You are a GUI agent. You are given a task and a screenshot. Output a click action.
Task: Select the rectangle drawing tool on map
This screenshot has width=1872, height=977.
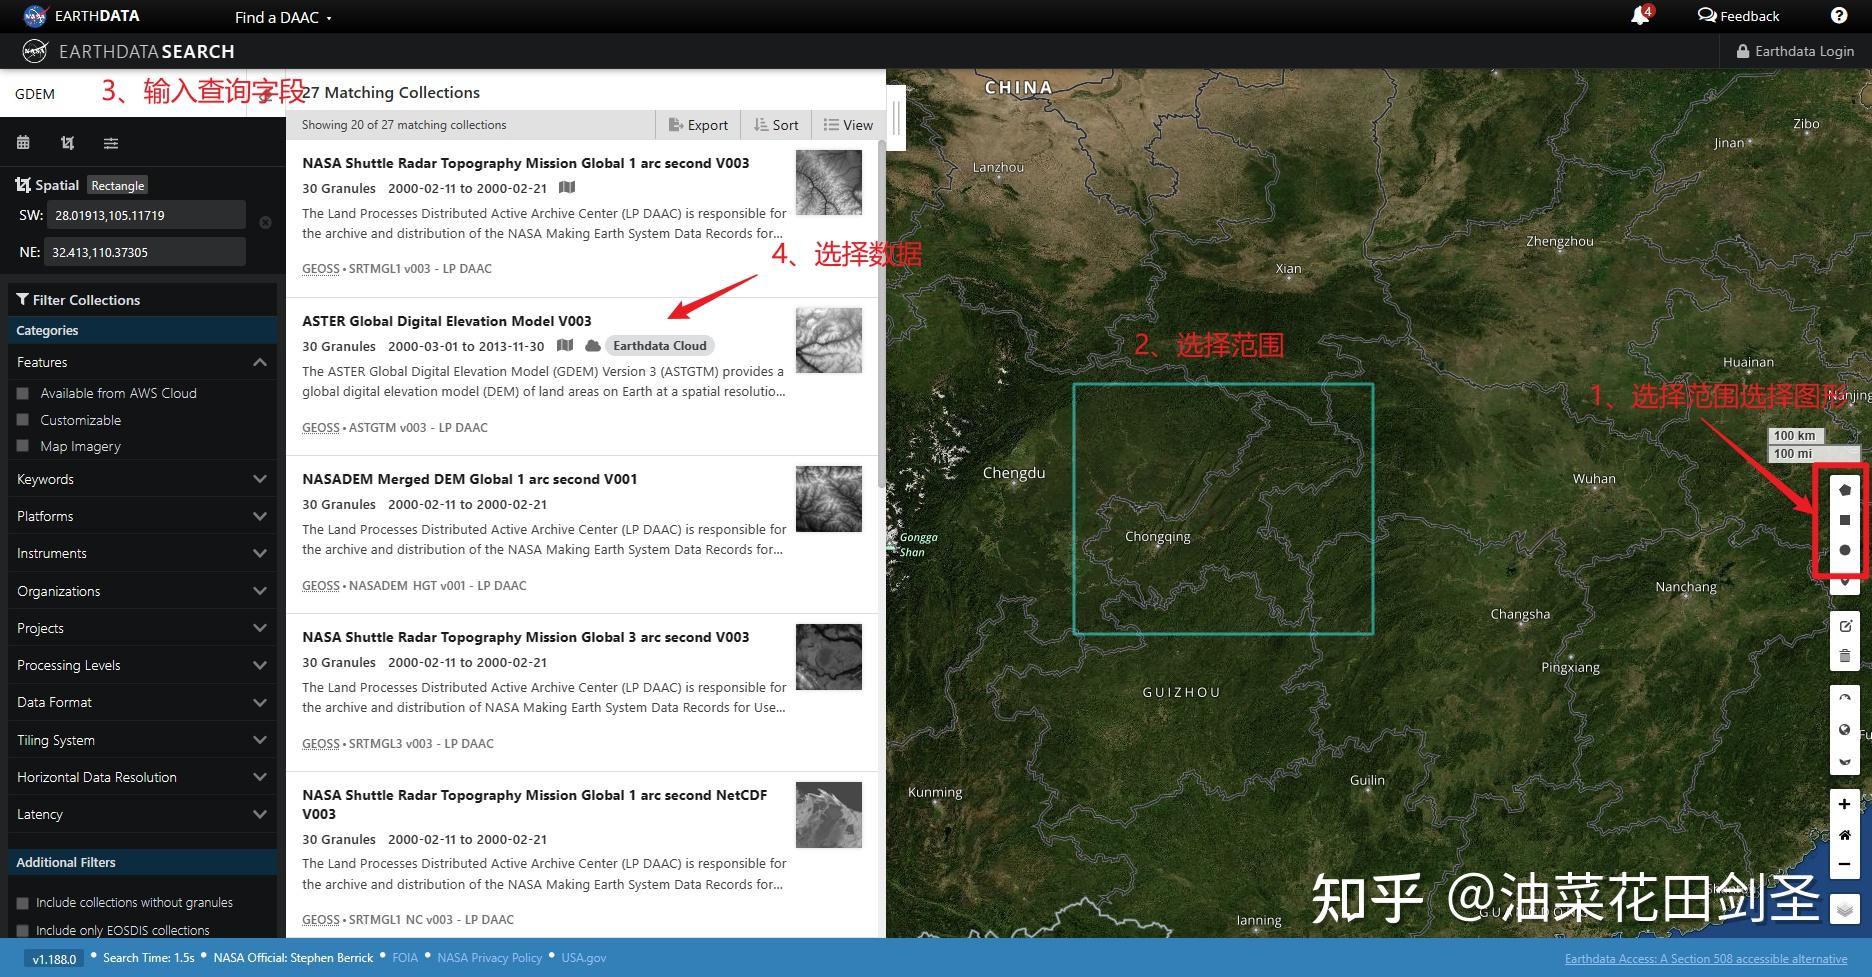(x=1844, y=519)
